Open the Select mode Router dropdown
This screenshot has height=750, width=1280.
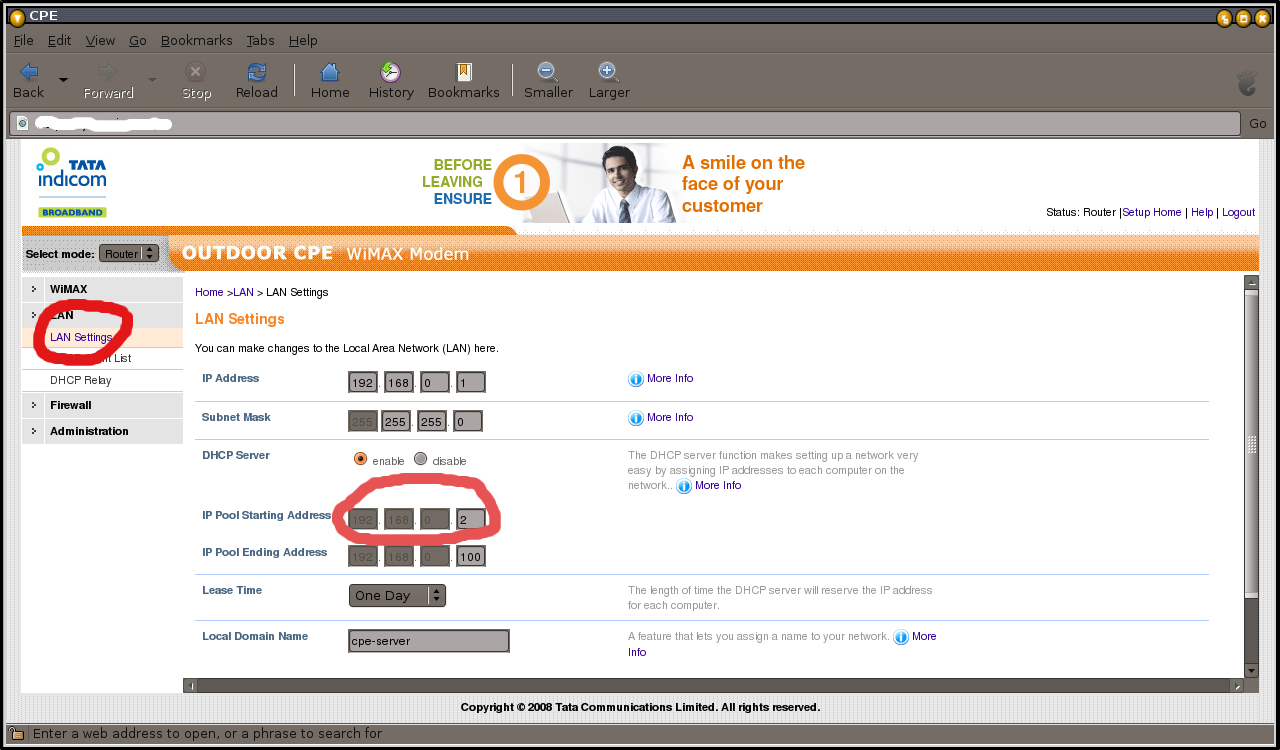pos(129,254)
